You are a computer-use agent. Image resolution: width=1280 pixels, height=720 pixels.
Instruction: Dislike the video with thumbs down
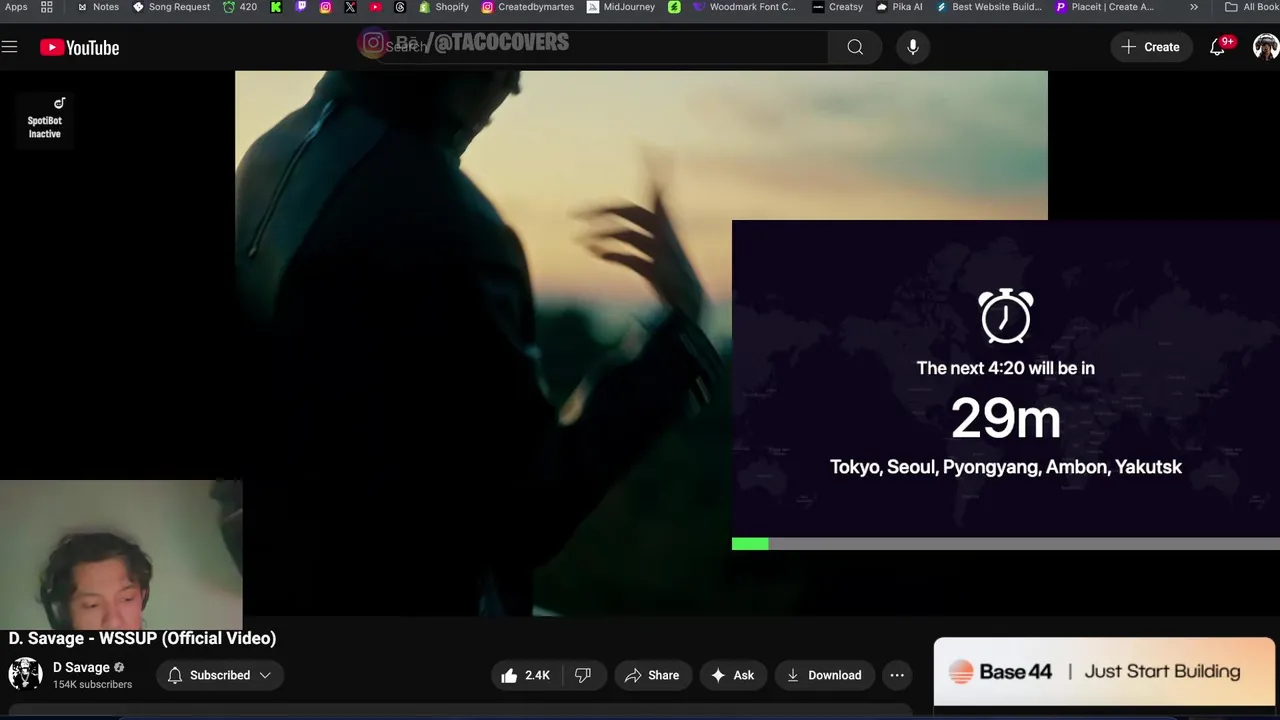click(x=583, y=675)
